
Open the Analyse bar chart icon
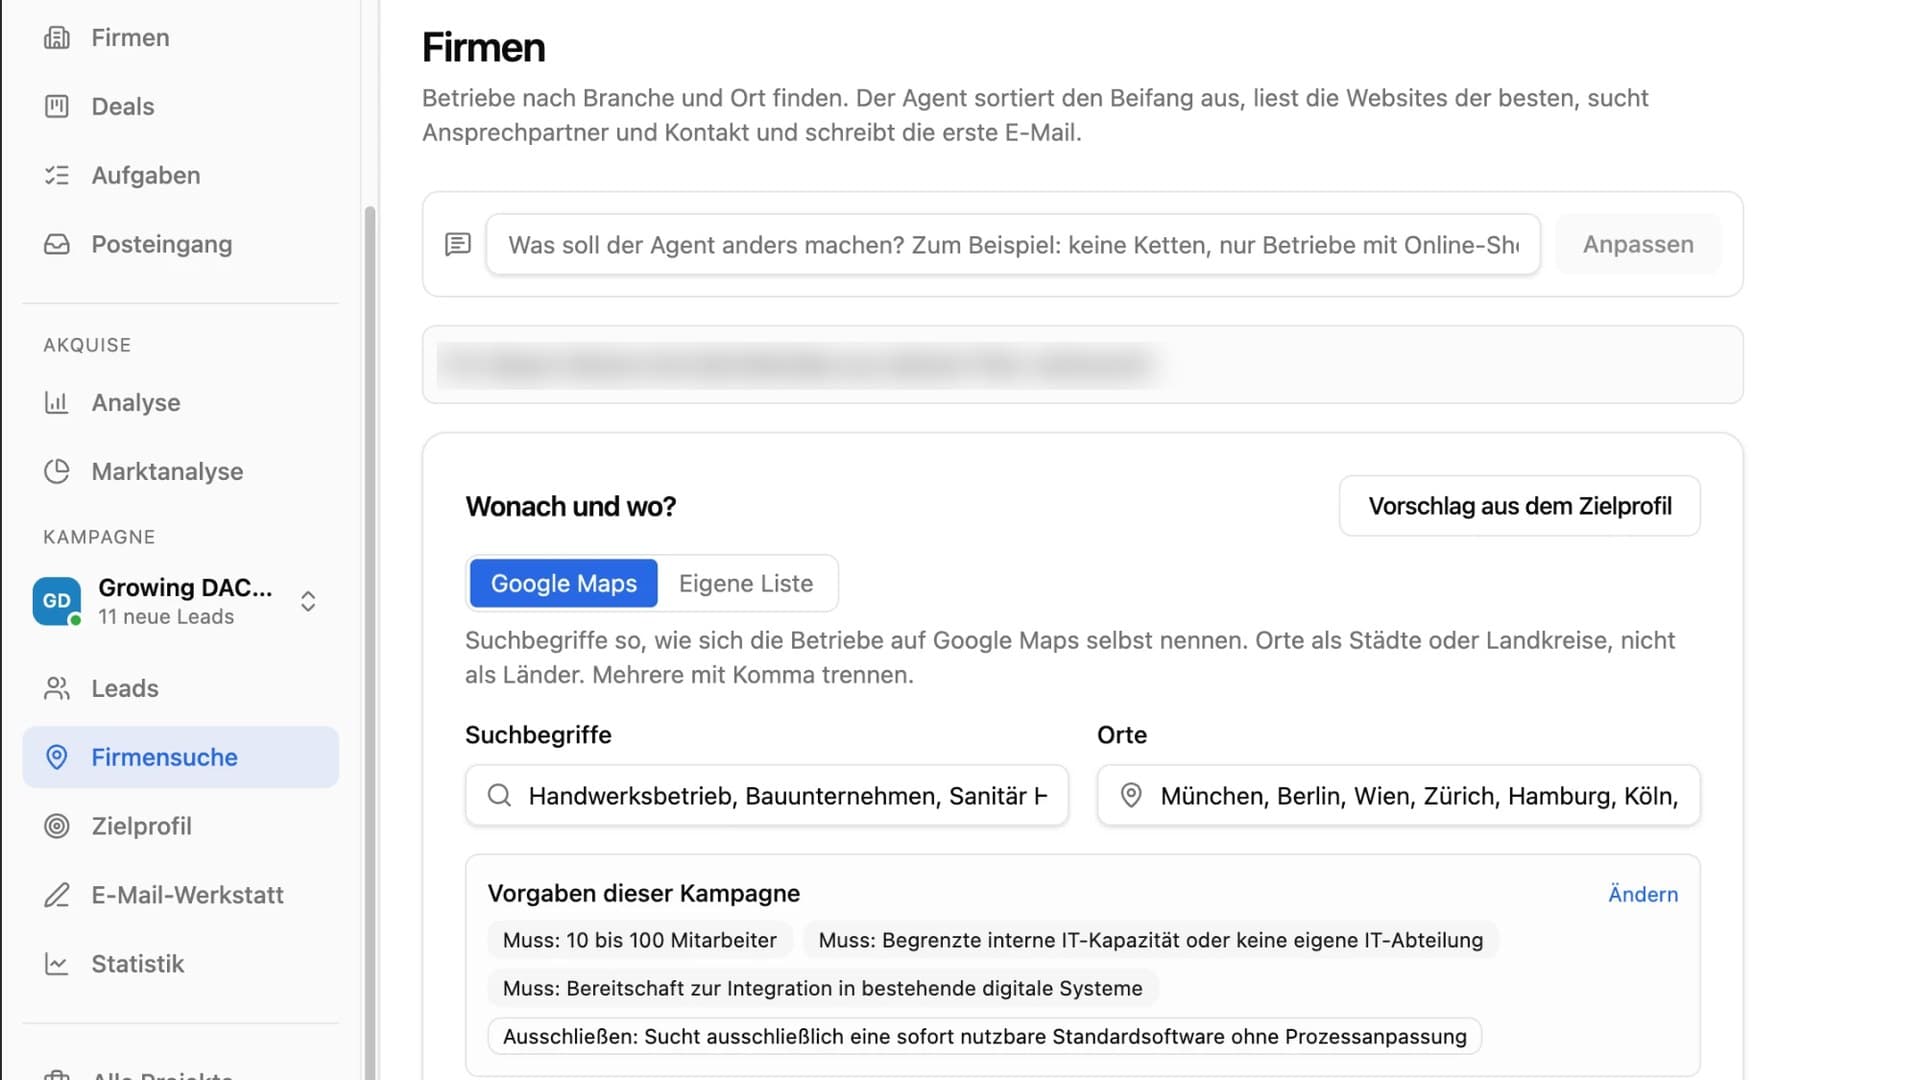pos(57,403)
